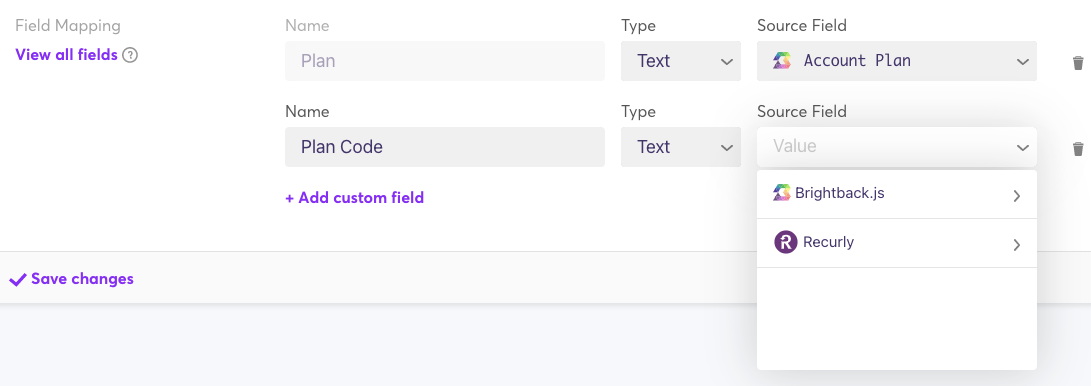Screen dimensions: 1091x386
Task: Open the Type dropdown for Plan Code row
Action: 680,147
